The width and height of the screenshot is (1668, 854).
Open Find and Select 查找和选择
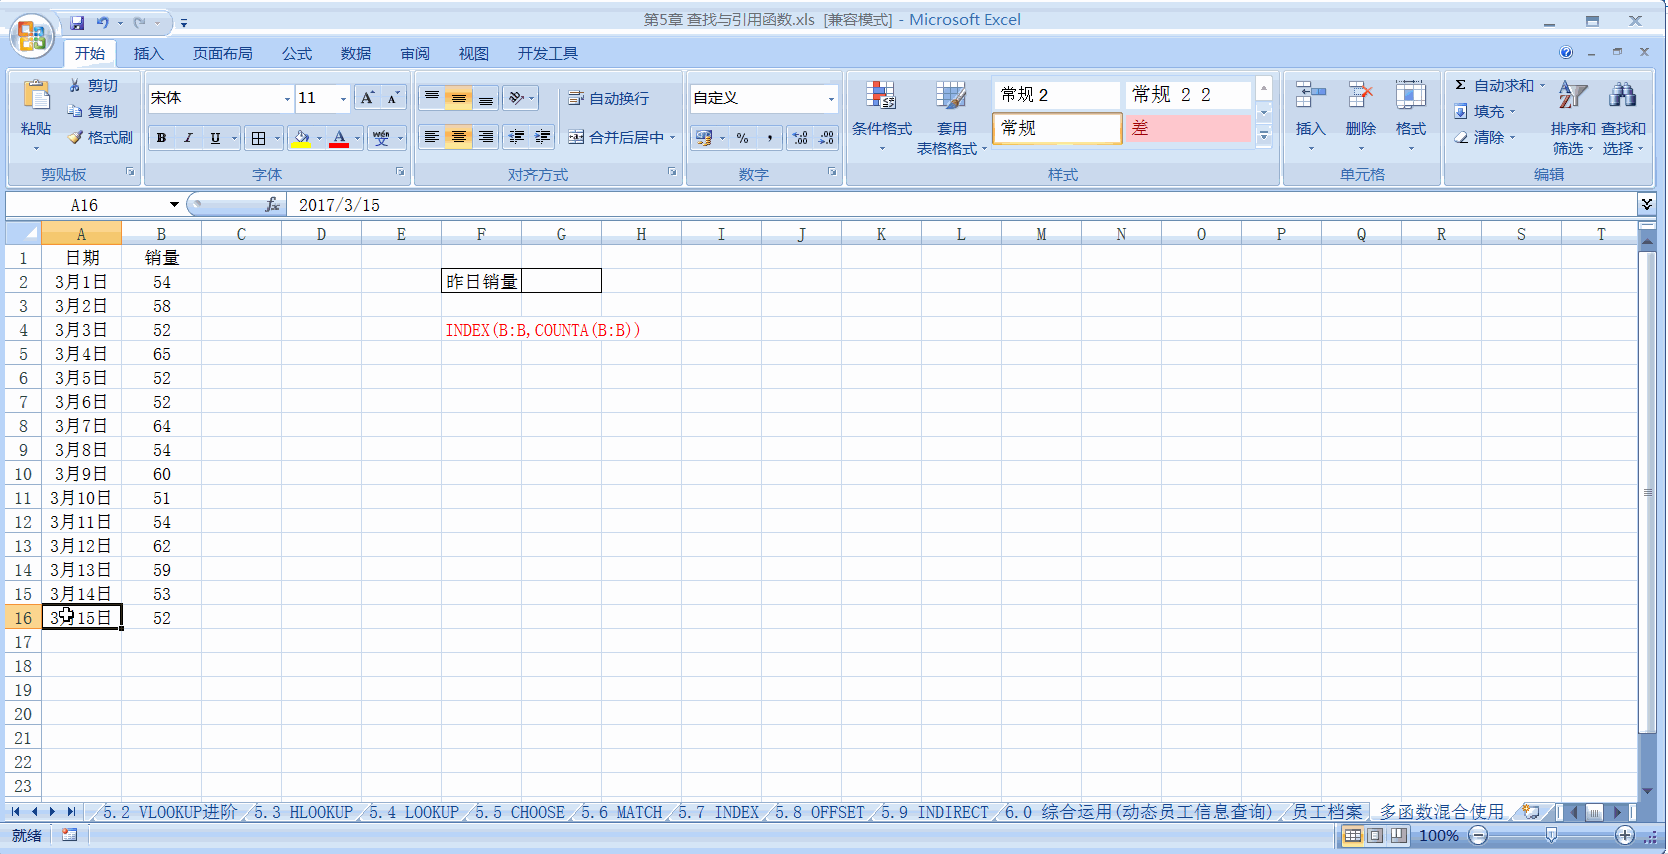click(x=1623, y=117)
